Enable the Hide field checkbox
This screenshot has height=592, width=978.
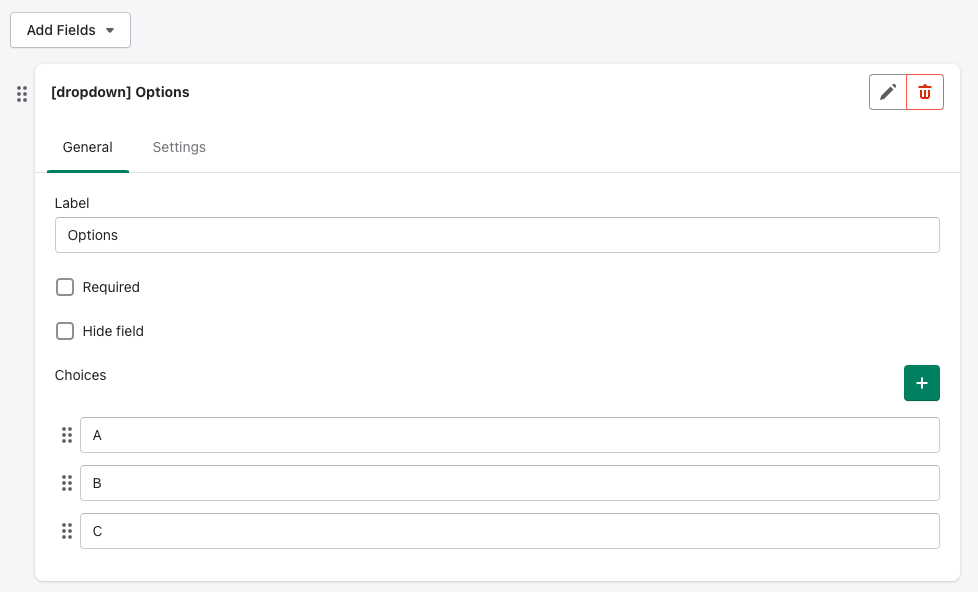(65, 331)
